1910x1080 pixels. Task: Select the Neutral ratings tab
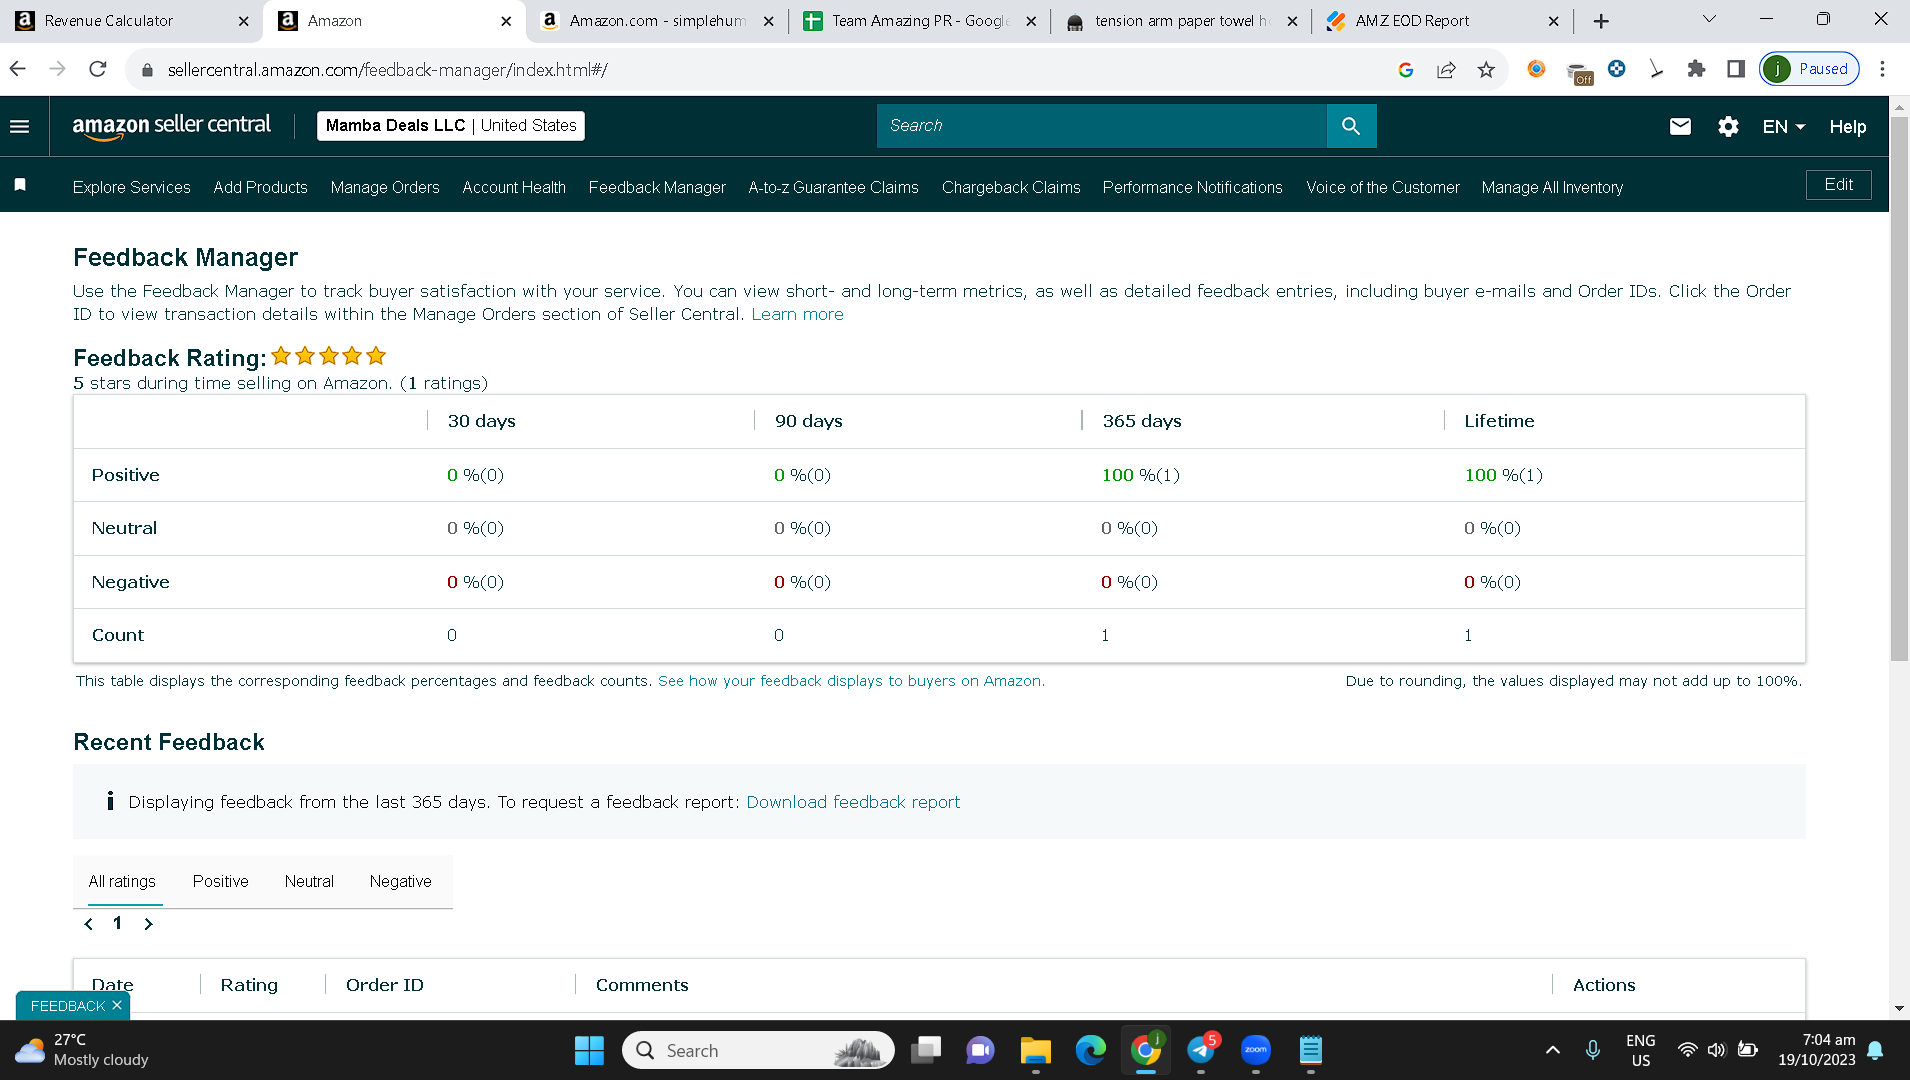pos(309,881)
